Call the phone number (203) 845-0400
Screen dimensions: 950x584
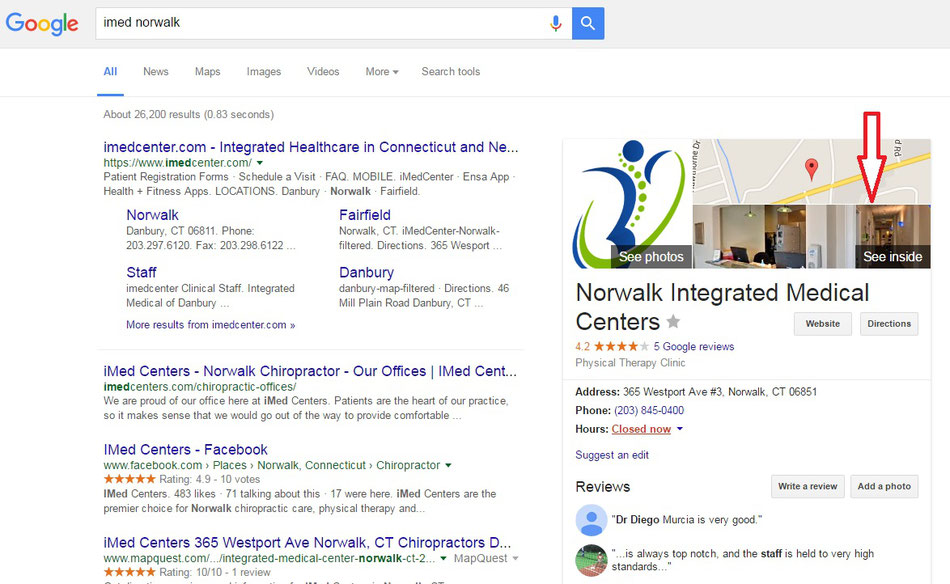click(649, 410)
